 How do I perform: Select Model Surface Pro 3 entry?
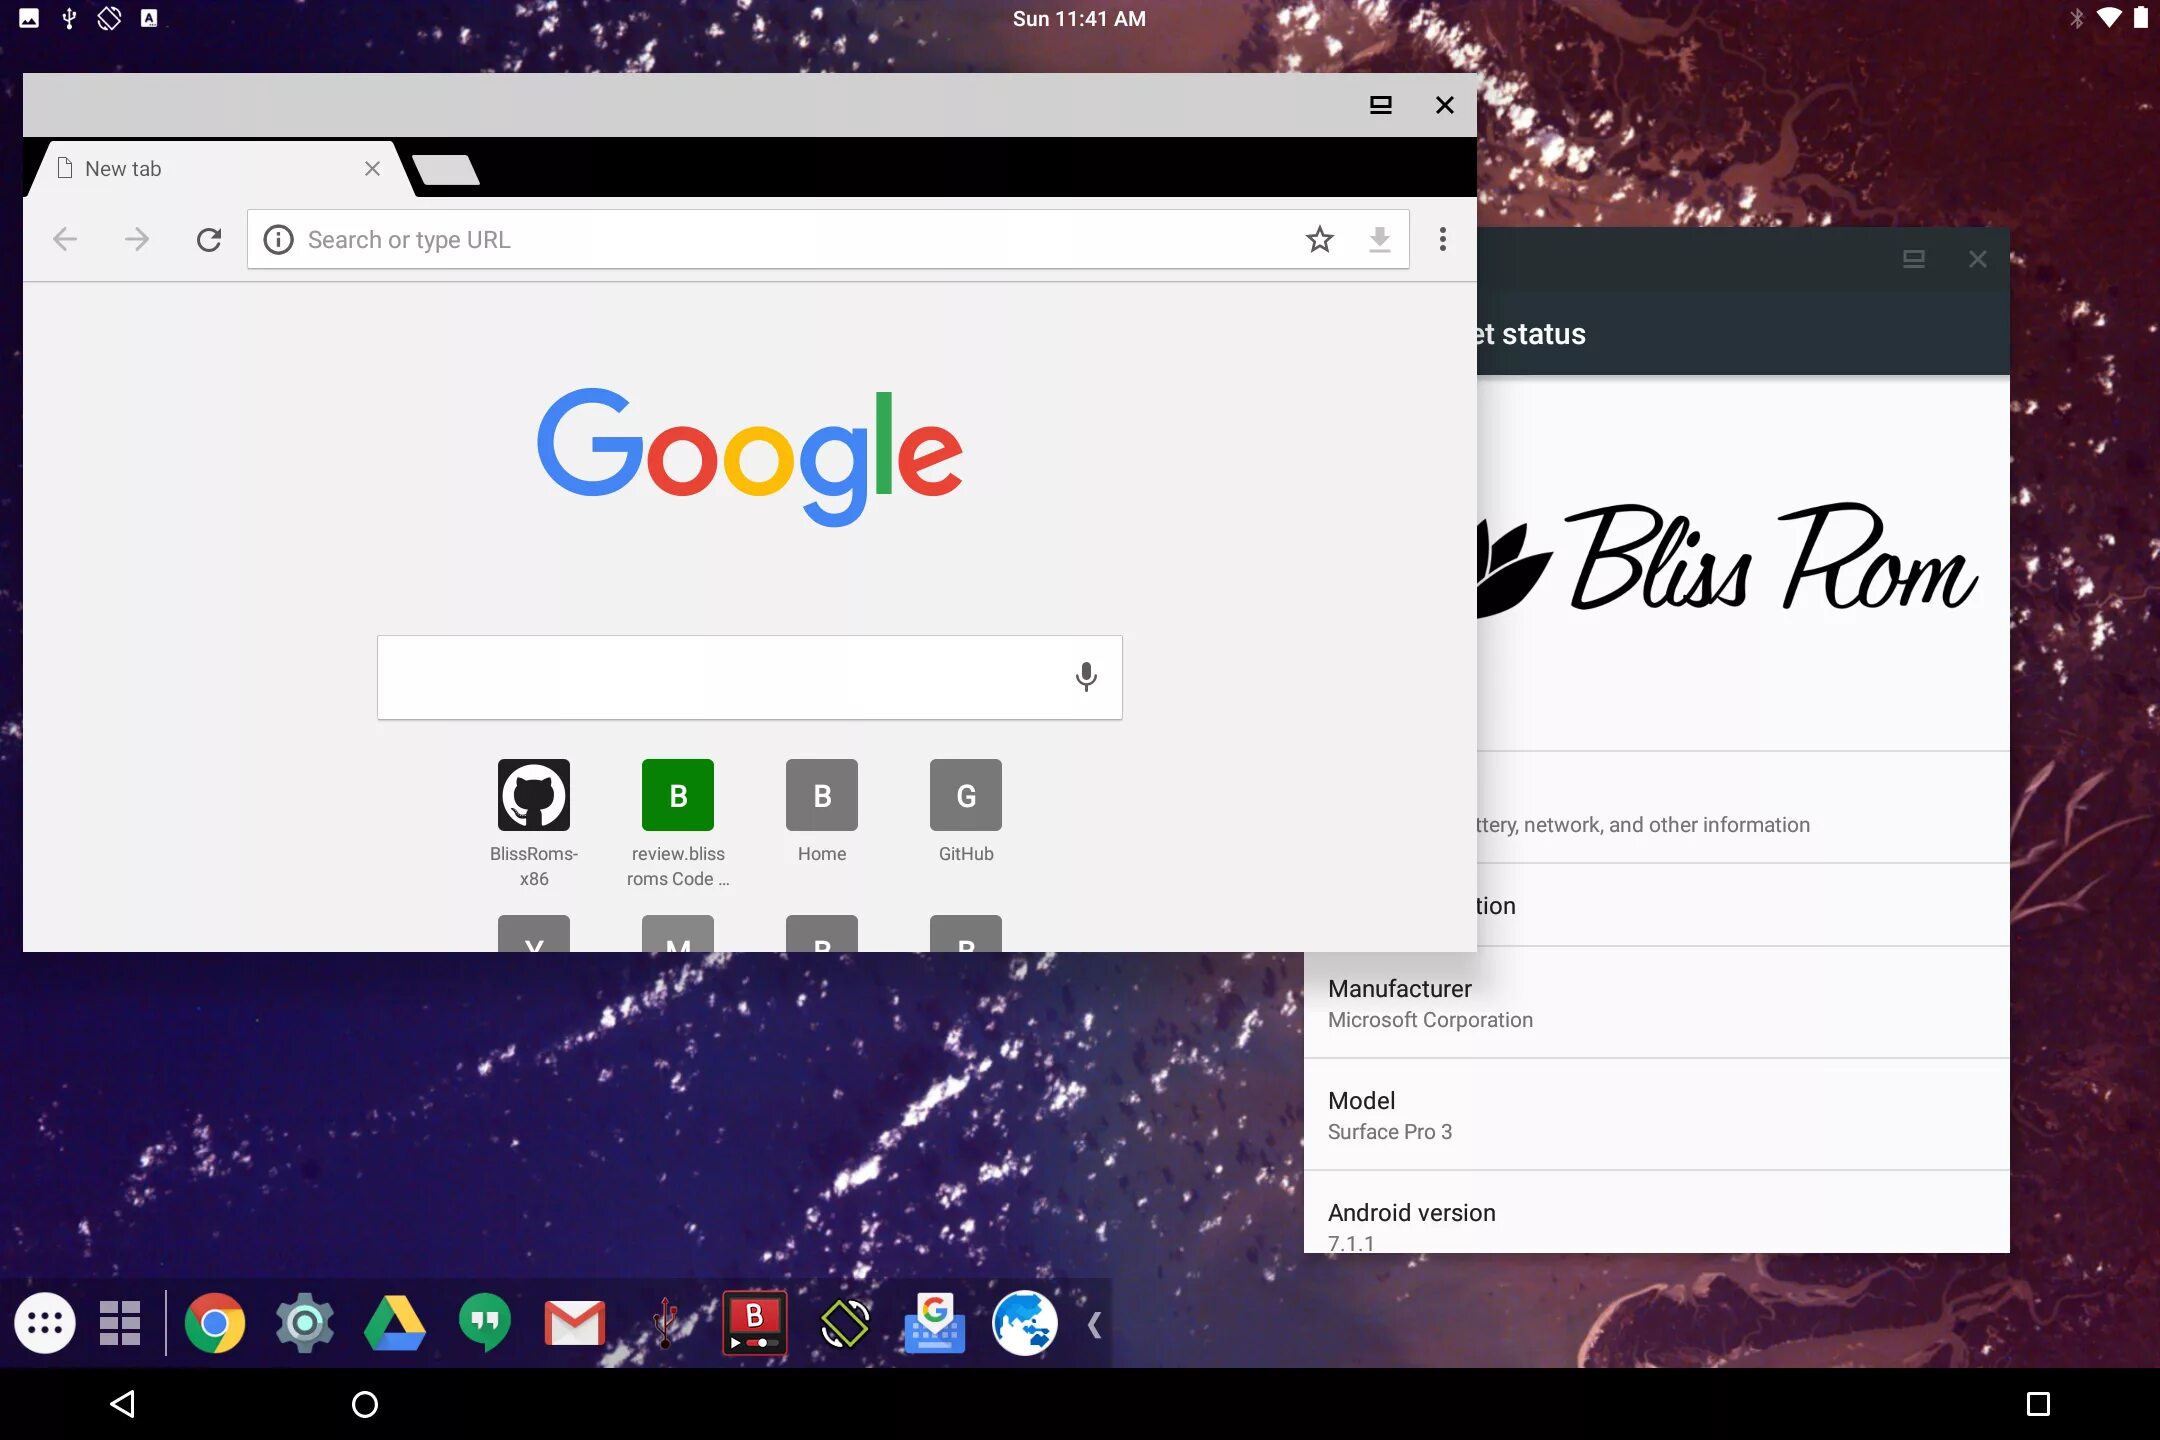click(1657, 1115)
